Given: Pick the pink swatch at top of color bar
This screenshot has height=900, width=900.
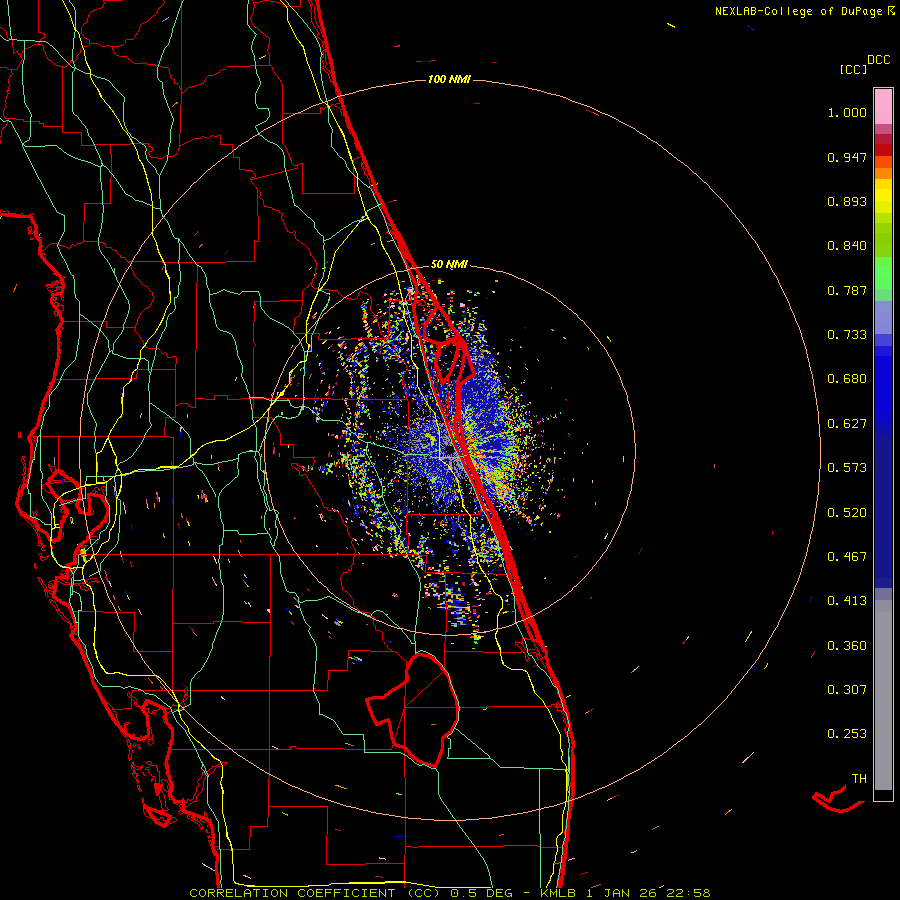Looking at the screenshot, I should pos(883,106).
